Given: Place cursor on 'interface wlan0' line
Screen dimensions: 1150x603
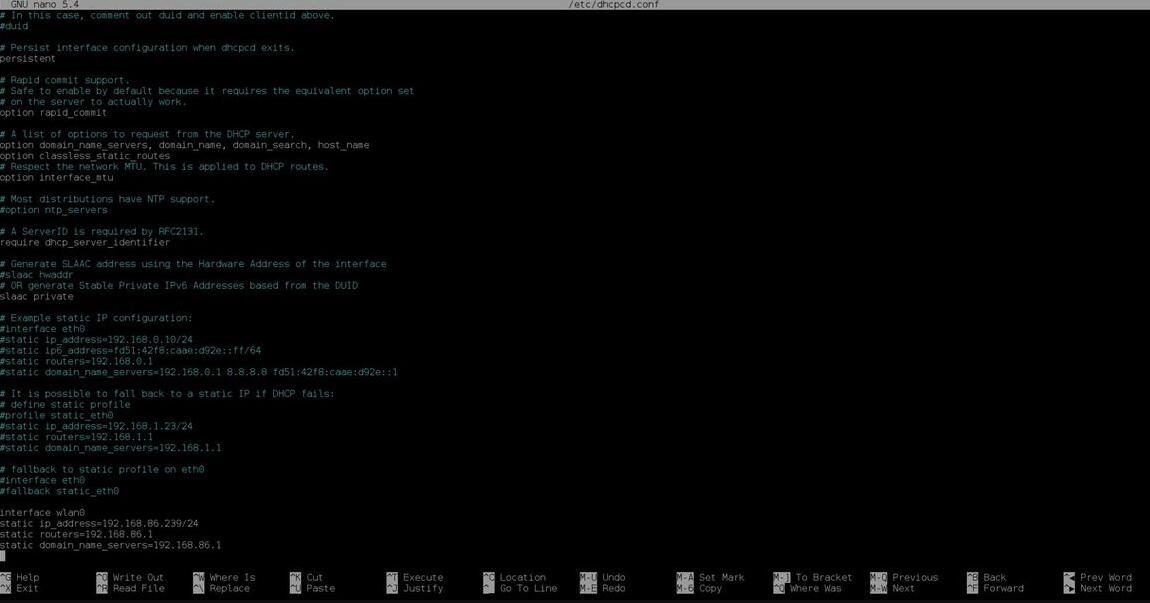Looking at the screenshot, I should click(x=42, y=513).
